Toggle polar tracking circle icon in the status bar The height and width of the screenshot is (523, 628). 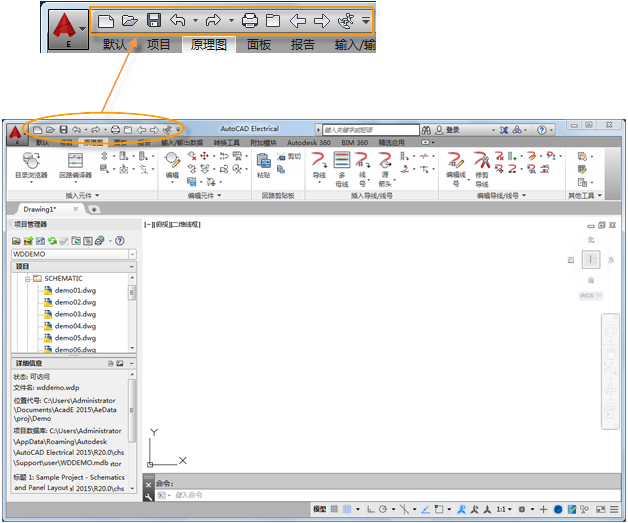(x=383, y=509)
